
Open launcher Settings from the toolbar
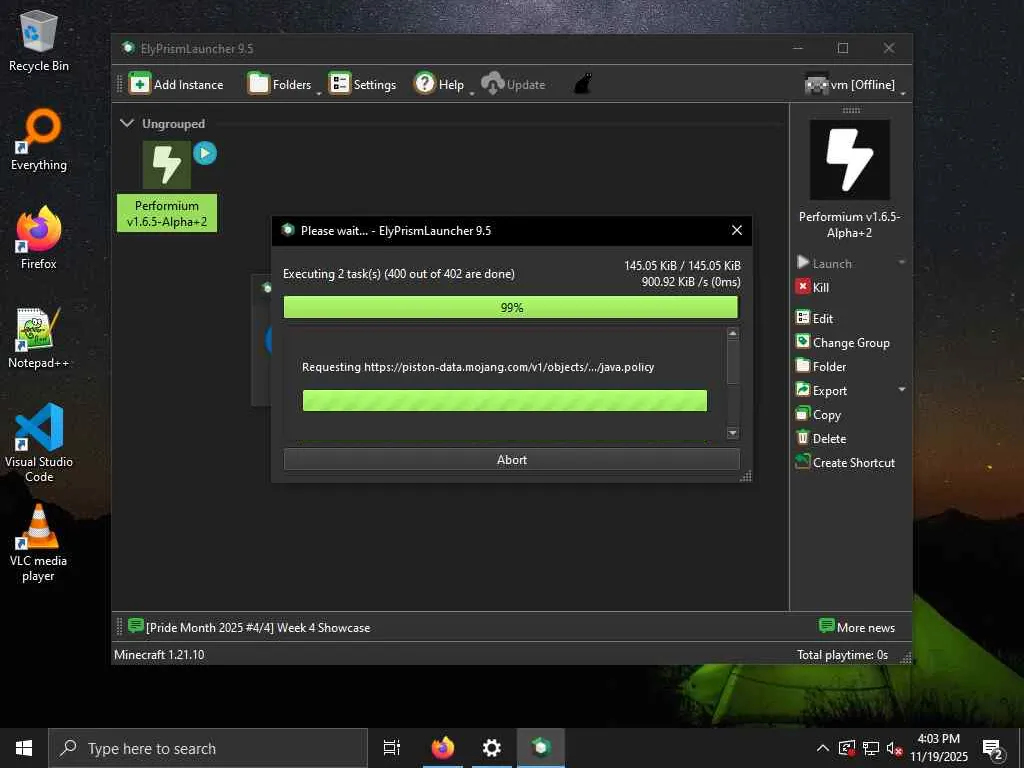(x=362, y=84)
